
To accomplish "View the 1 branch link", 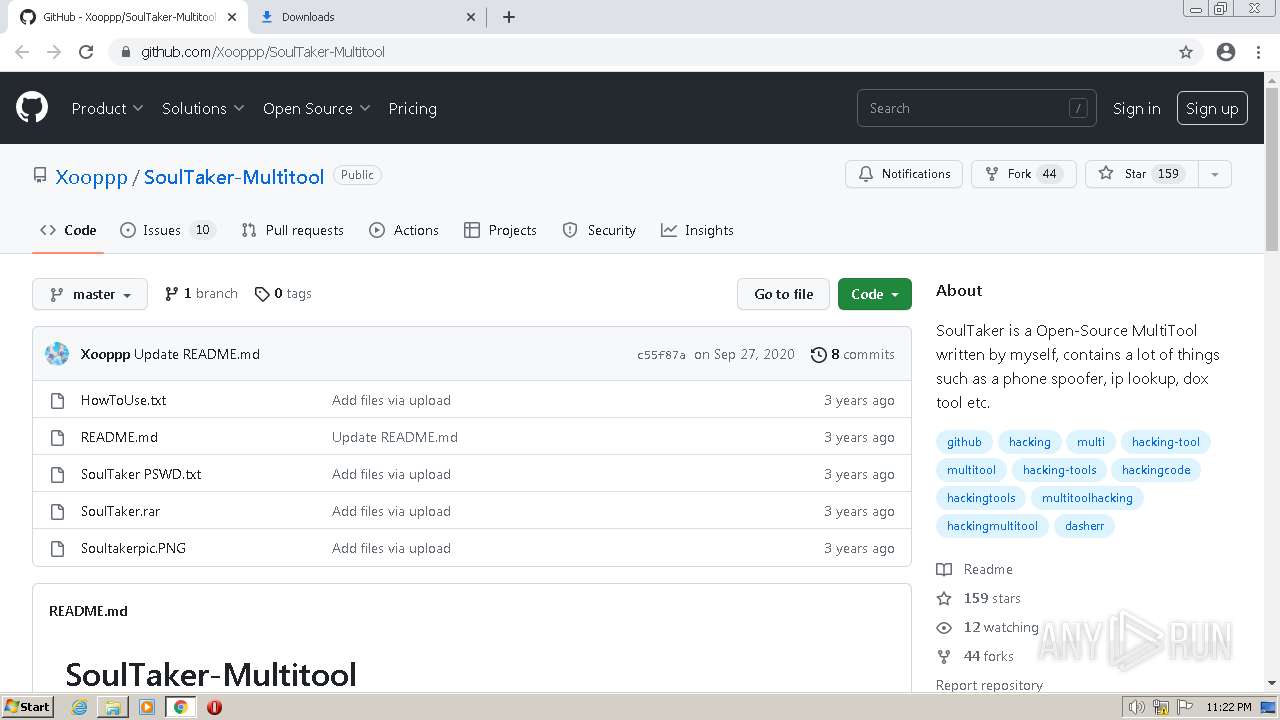I will pyautogui.click(x=201, y=293).
